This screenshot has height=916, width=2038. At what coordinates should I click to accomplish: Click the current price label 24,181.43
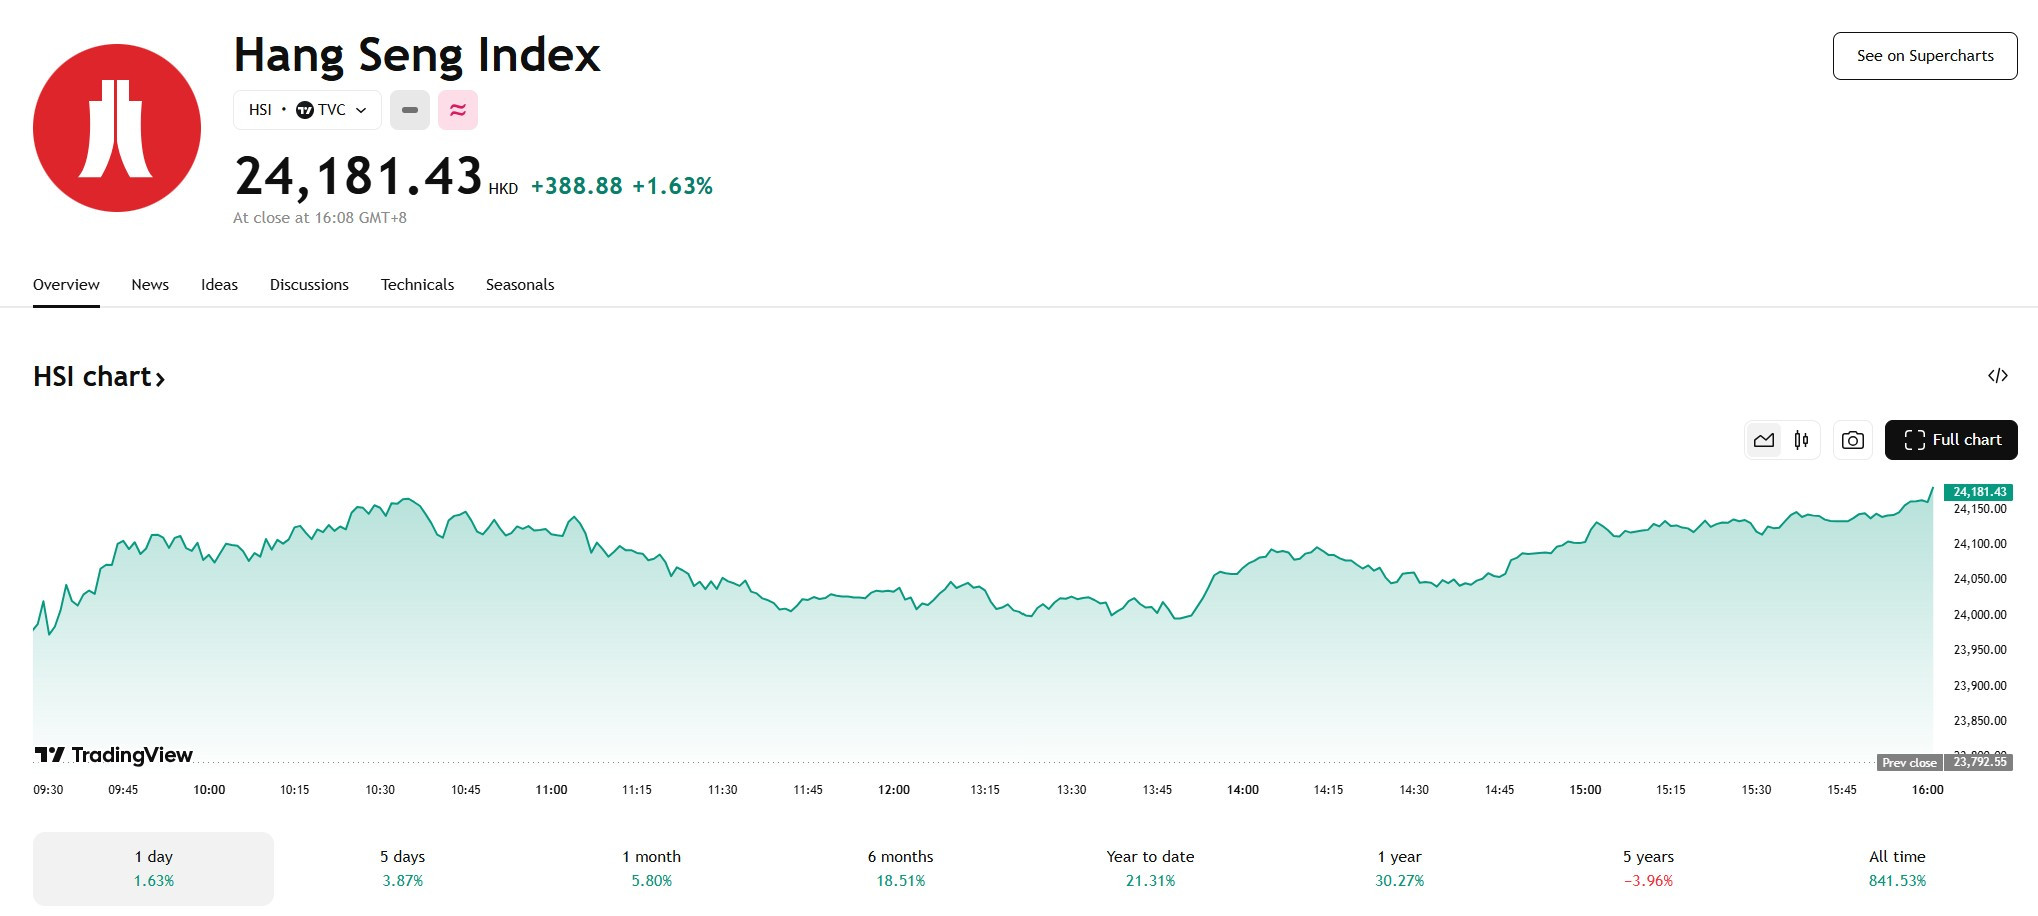tap(1978, 492)
